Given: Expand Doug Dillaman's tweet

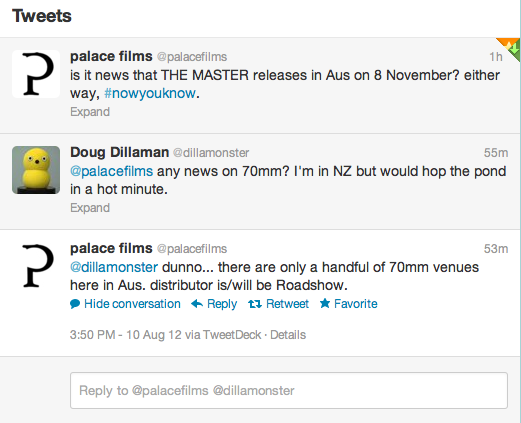Looking at the screenshot, I should 90,208.
